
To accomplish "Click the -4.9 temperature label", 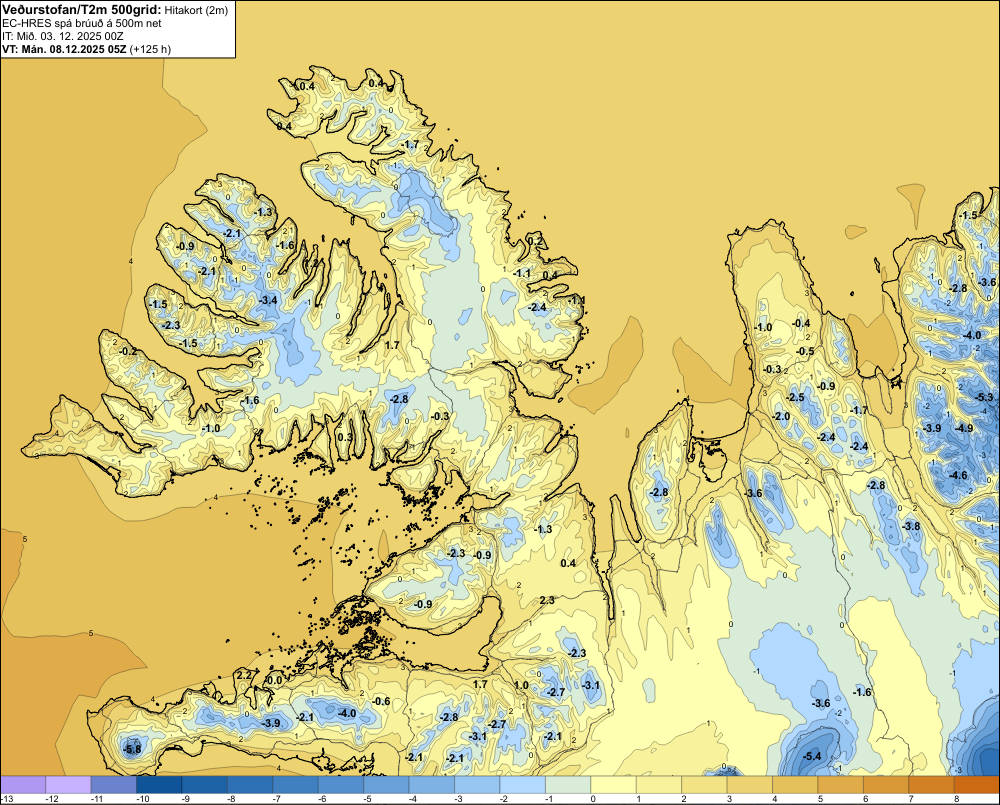I will [964, 428].
